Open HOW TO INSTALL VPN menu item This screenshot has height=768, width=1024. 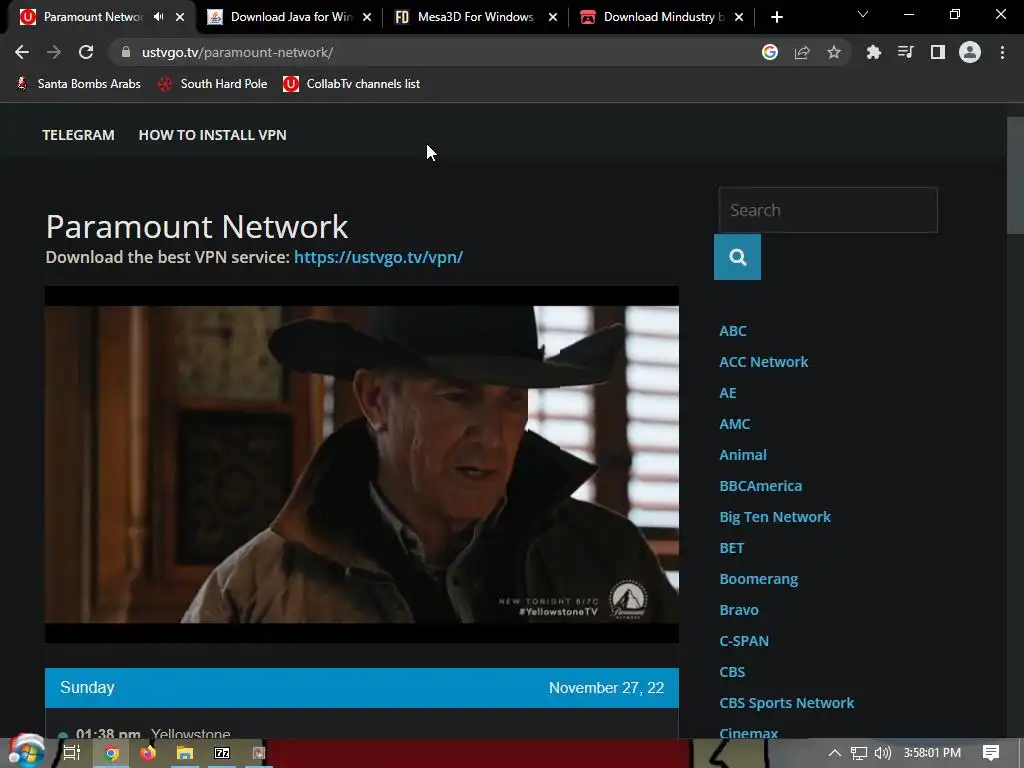[212, 135]
